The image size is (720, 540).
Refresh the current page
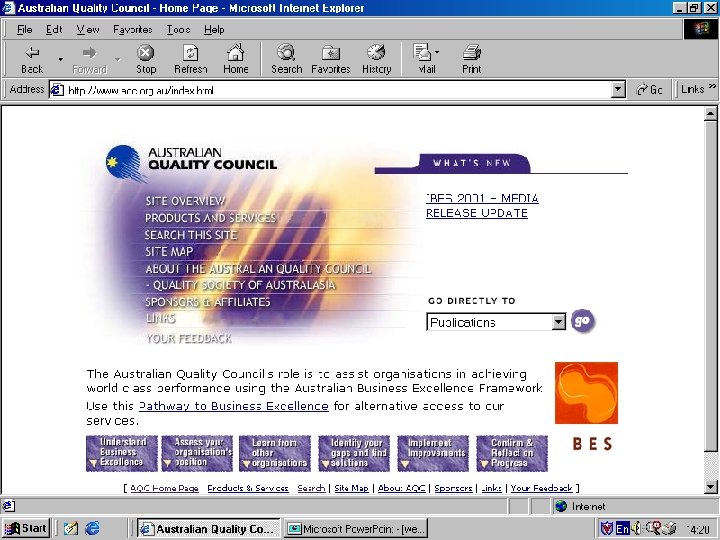coord(191,60)
